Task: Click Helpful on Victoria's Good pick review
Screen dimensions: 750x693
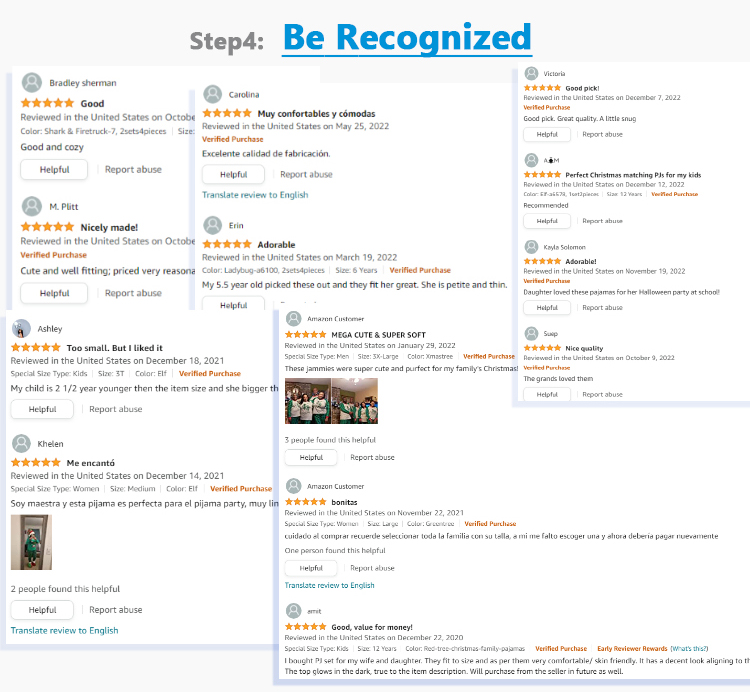Action: point(547,134)
